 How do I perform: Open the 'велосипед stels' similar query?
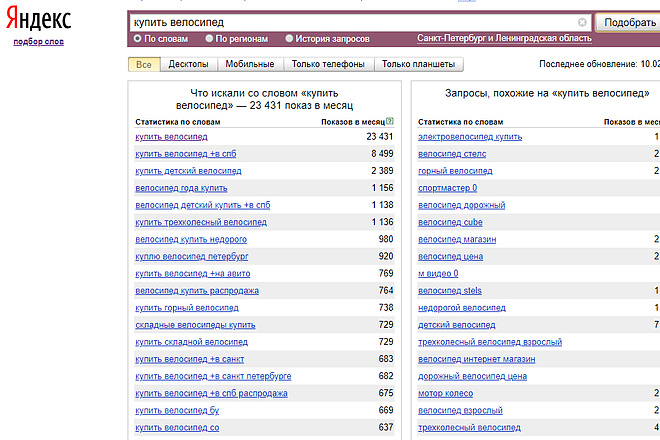coord(450,291)
